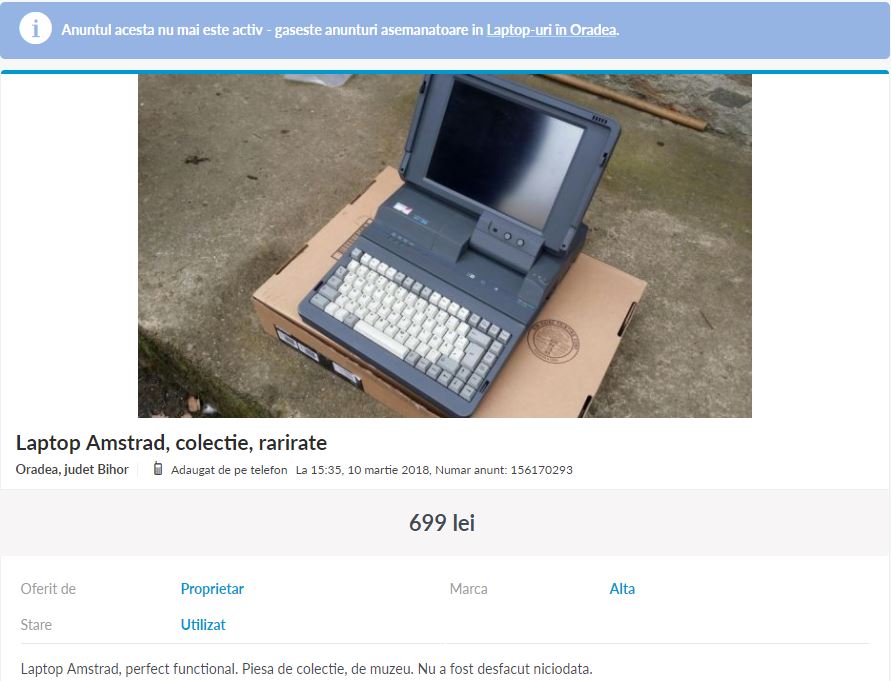The image size is (891, 681).
Task: Click the laptop screen in the photo
Action: (x=504, y=153)
